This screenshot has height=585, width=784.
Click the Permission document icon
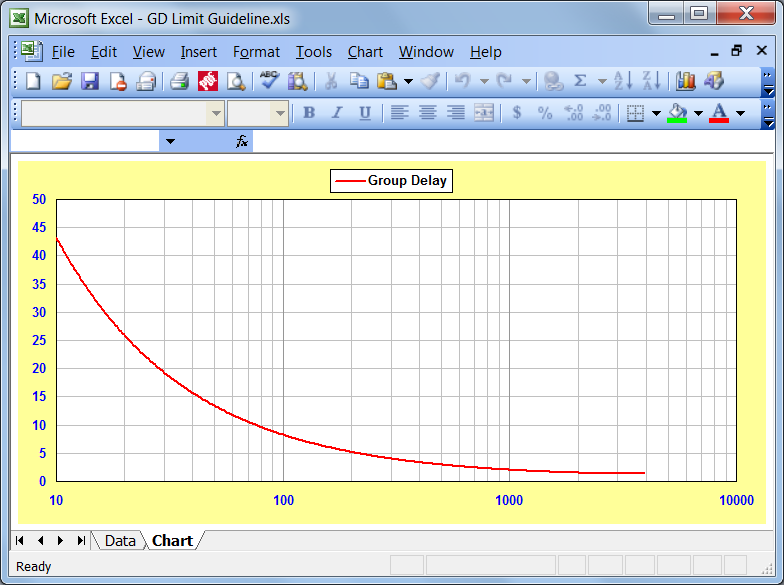pos(118,81)
